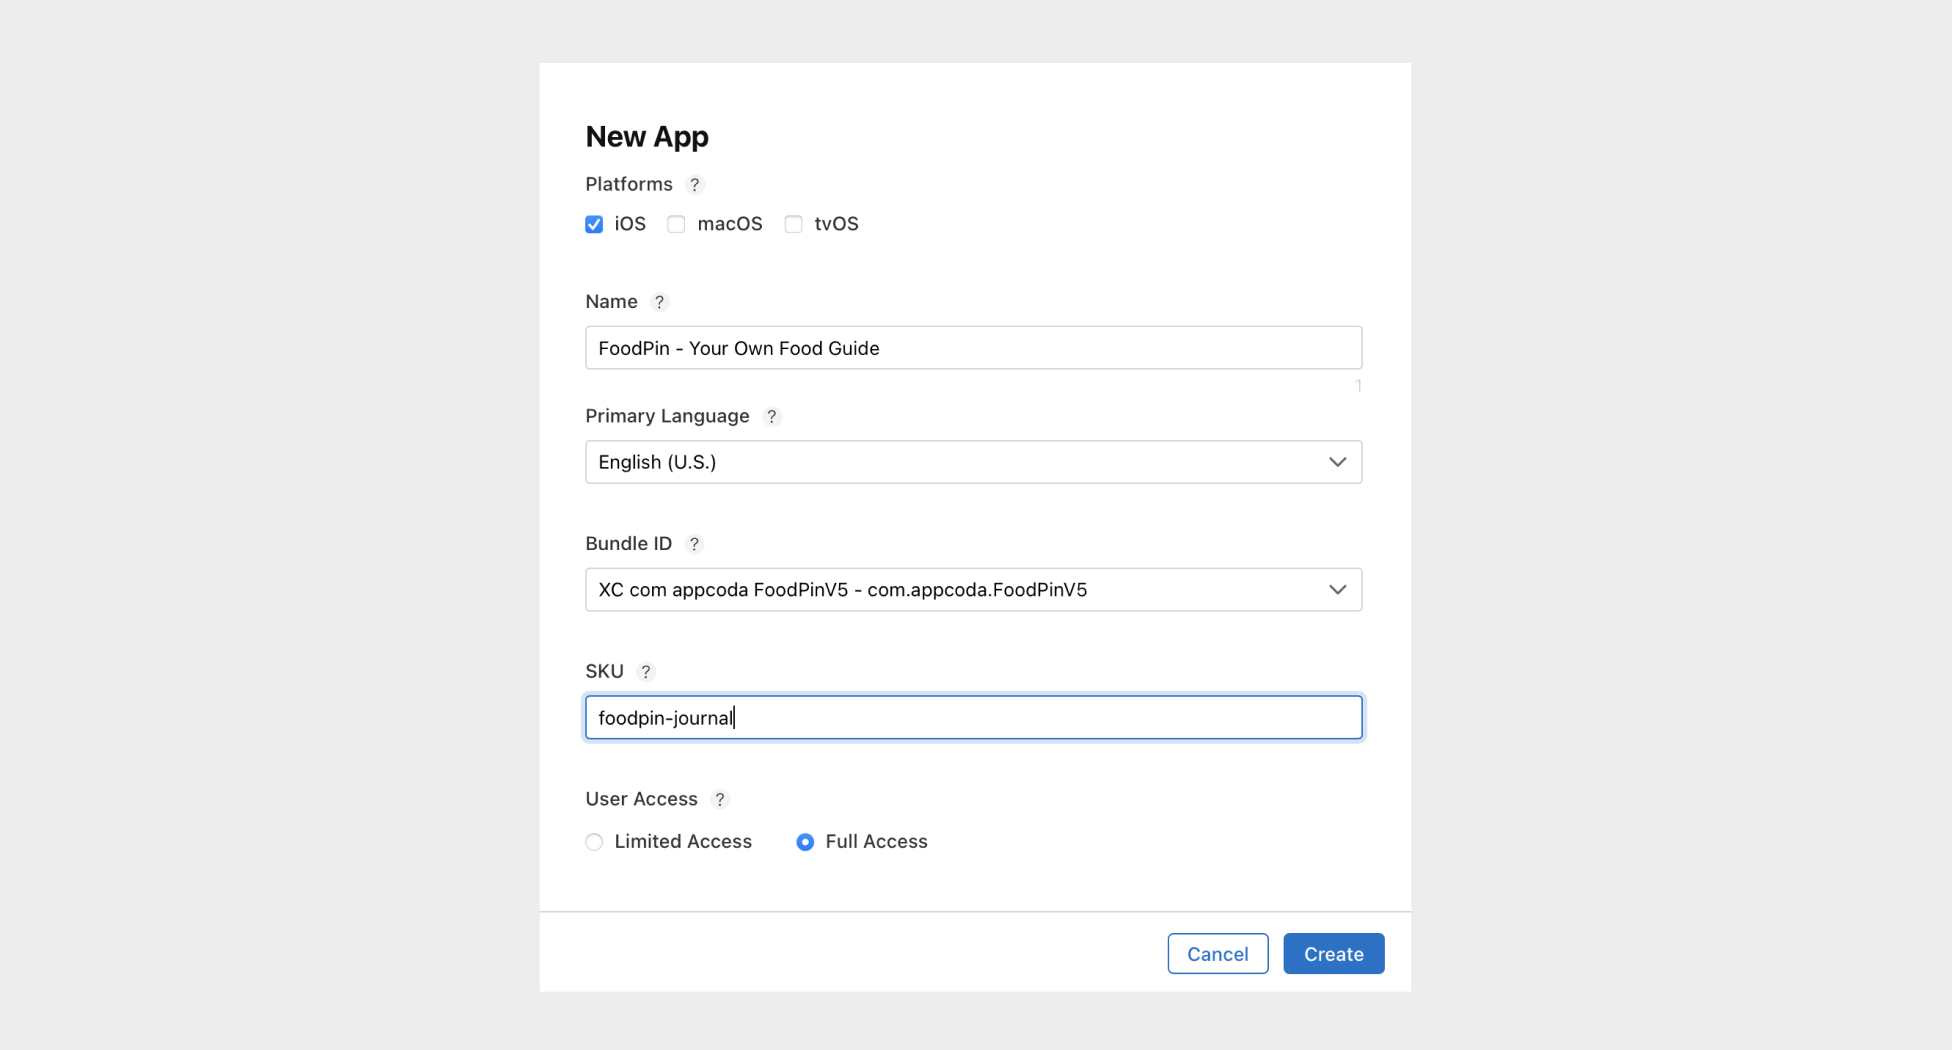
Task: Click the Create button
Action: click(1333, 953)
